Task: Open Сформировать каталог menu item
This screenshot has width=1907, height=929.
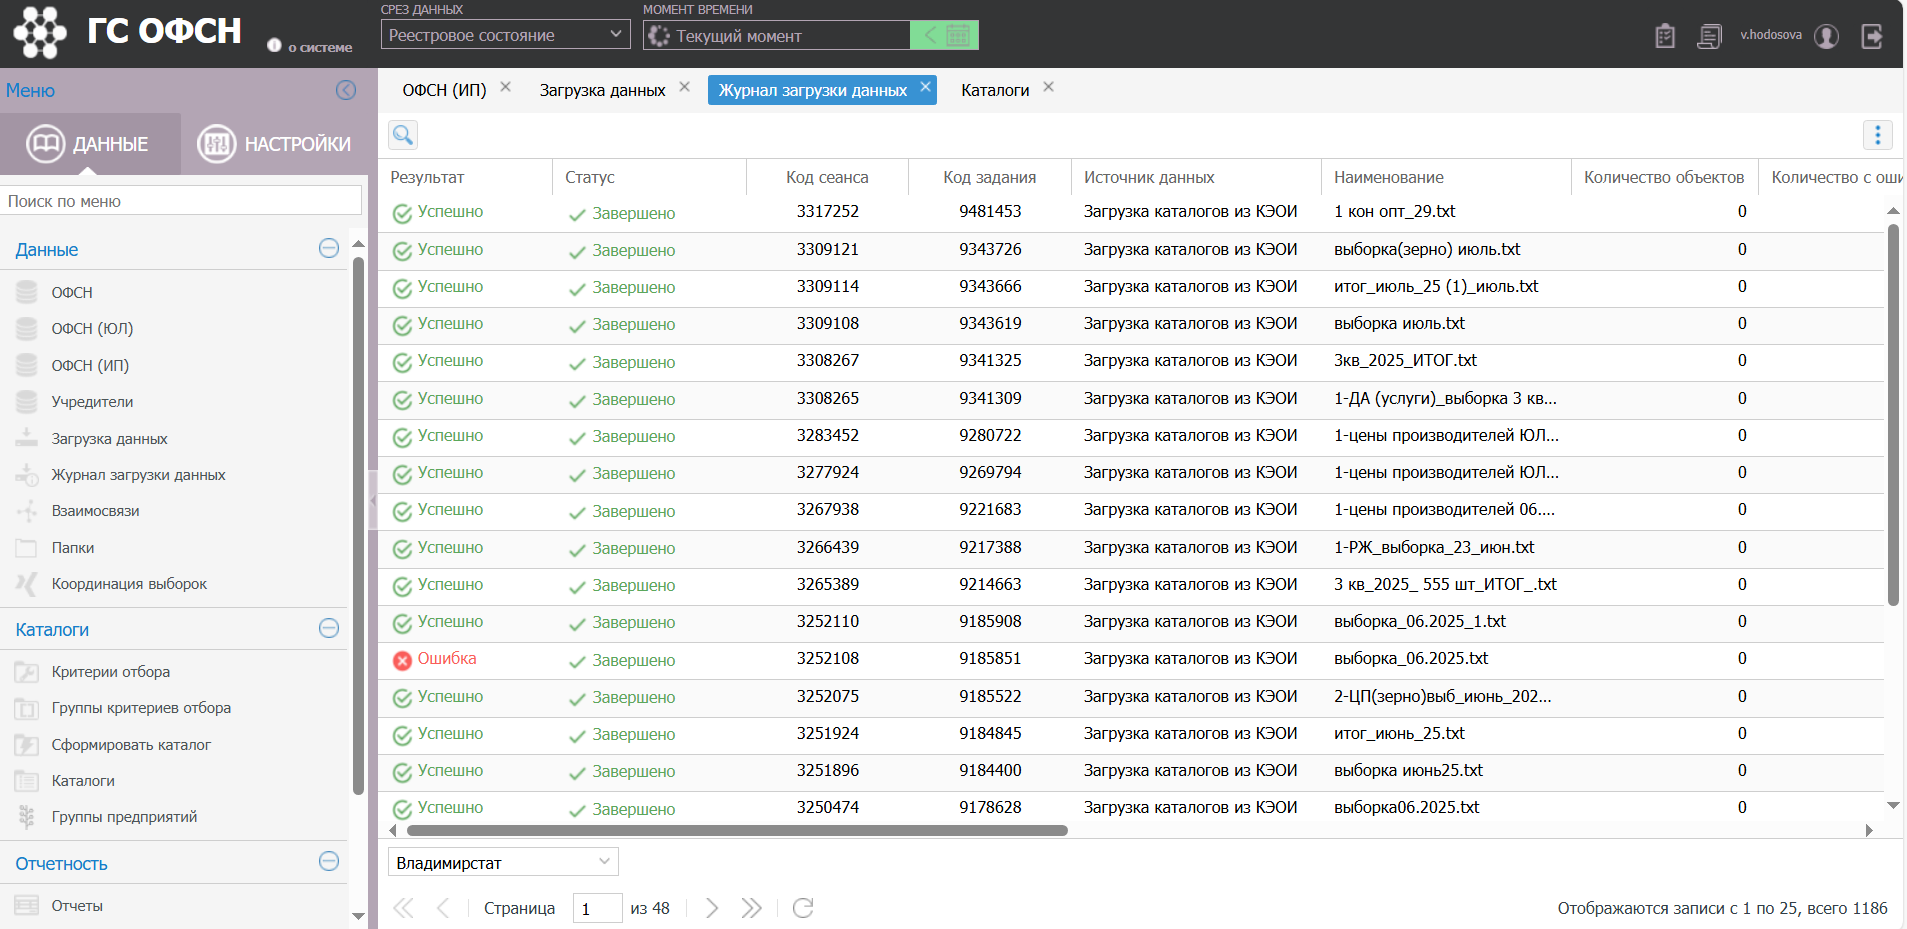Action: point(131,744)
